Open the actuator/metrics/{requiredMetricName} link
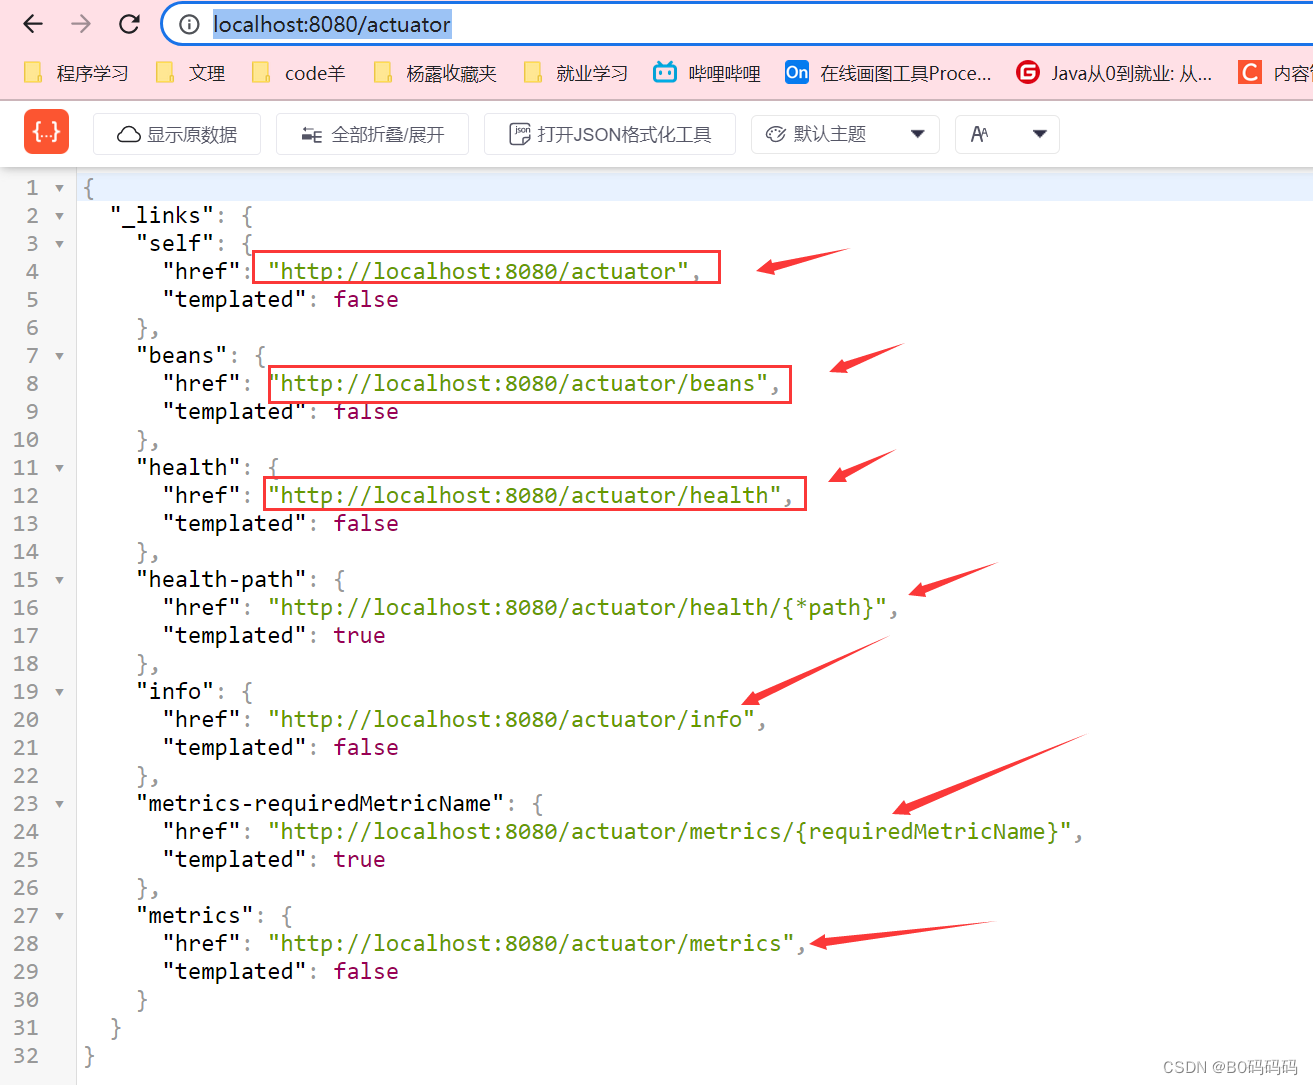Screen dimensions: 1313x1085 [670, 831]
